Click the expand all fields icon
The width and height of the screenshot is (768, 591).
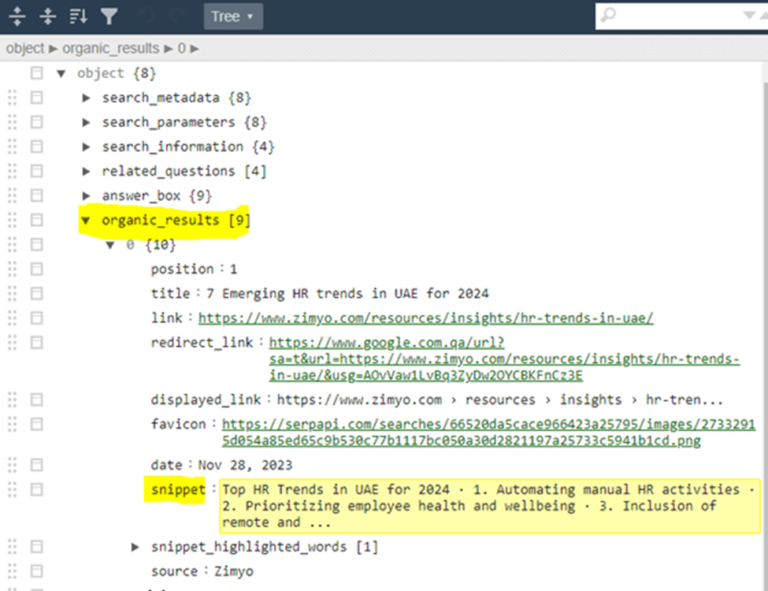click(17, 16)
